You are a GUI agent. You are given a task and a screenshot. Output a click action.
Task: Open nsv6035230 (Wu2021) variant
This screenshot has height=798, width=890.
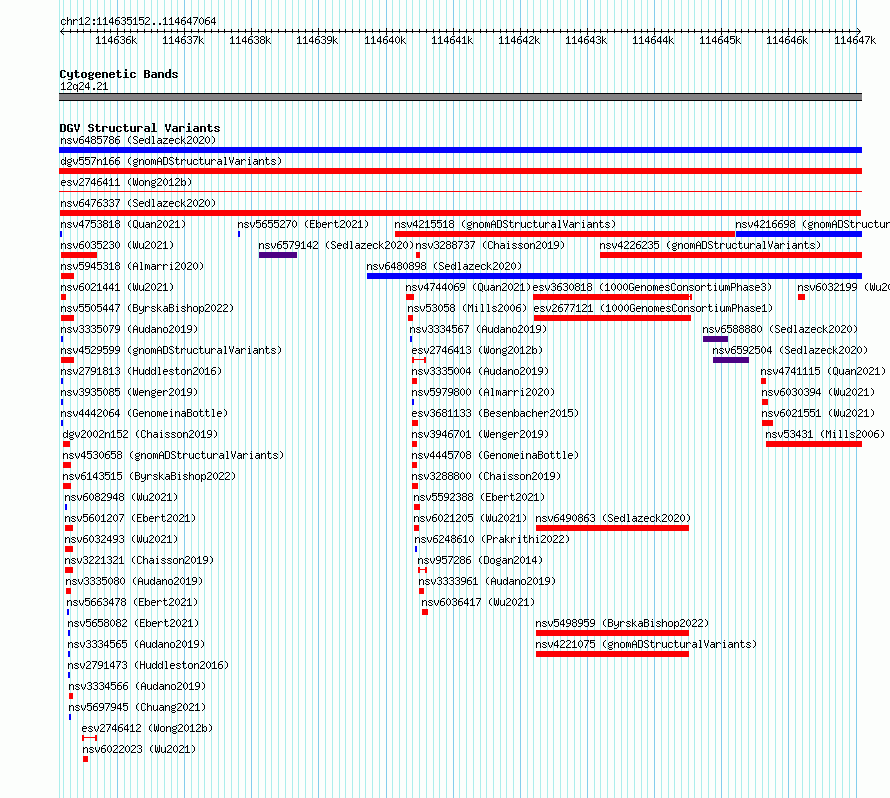(117, 245)
